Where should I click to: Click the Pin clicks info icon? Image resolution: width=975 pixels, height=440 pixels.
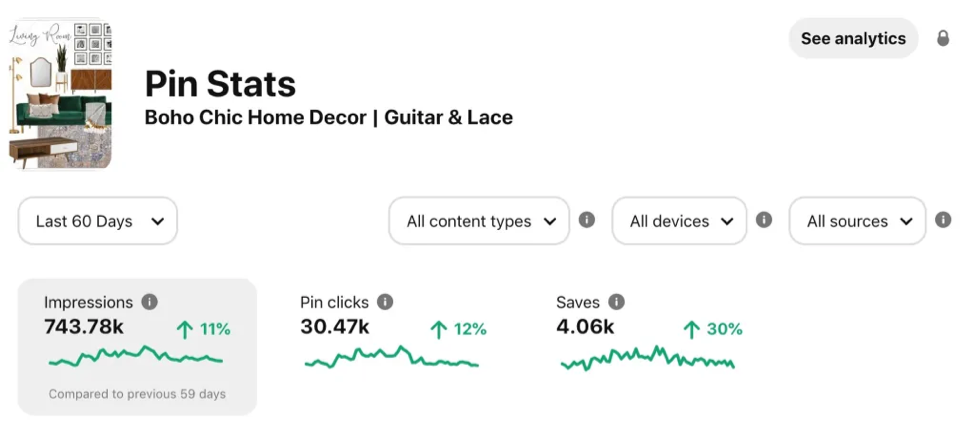(385, 301)
